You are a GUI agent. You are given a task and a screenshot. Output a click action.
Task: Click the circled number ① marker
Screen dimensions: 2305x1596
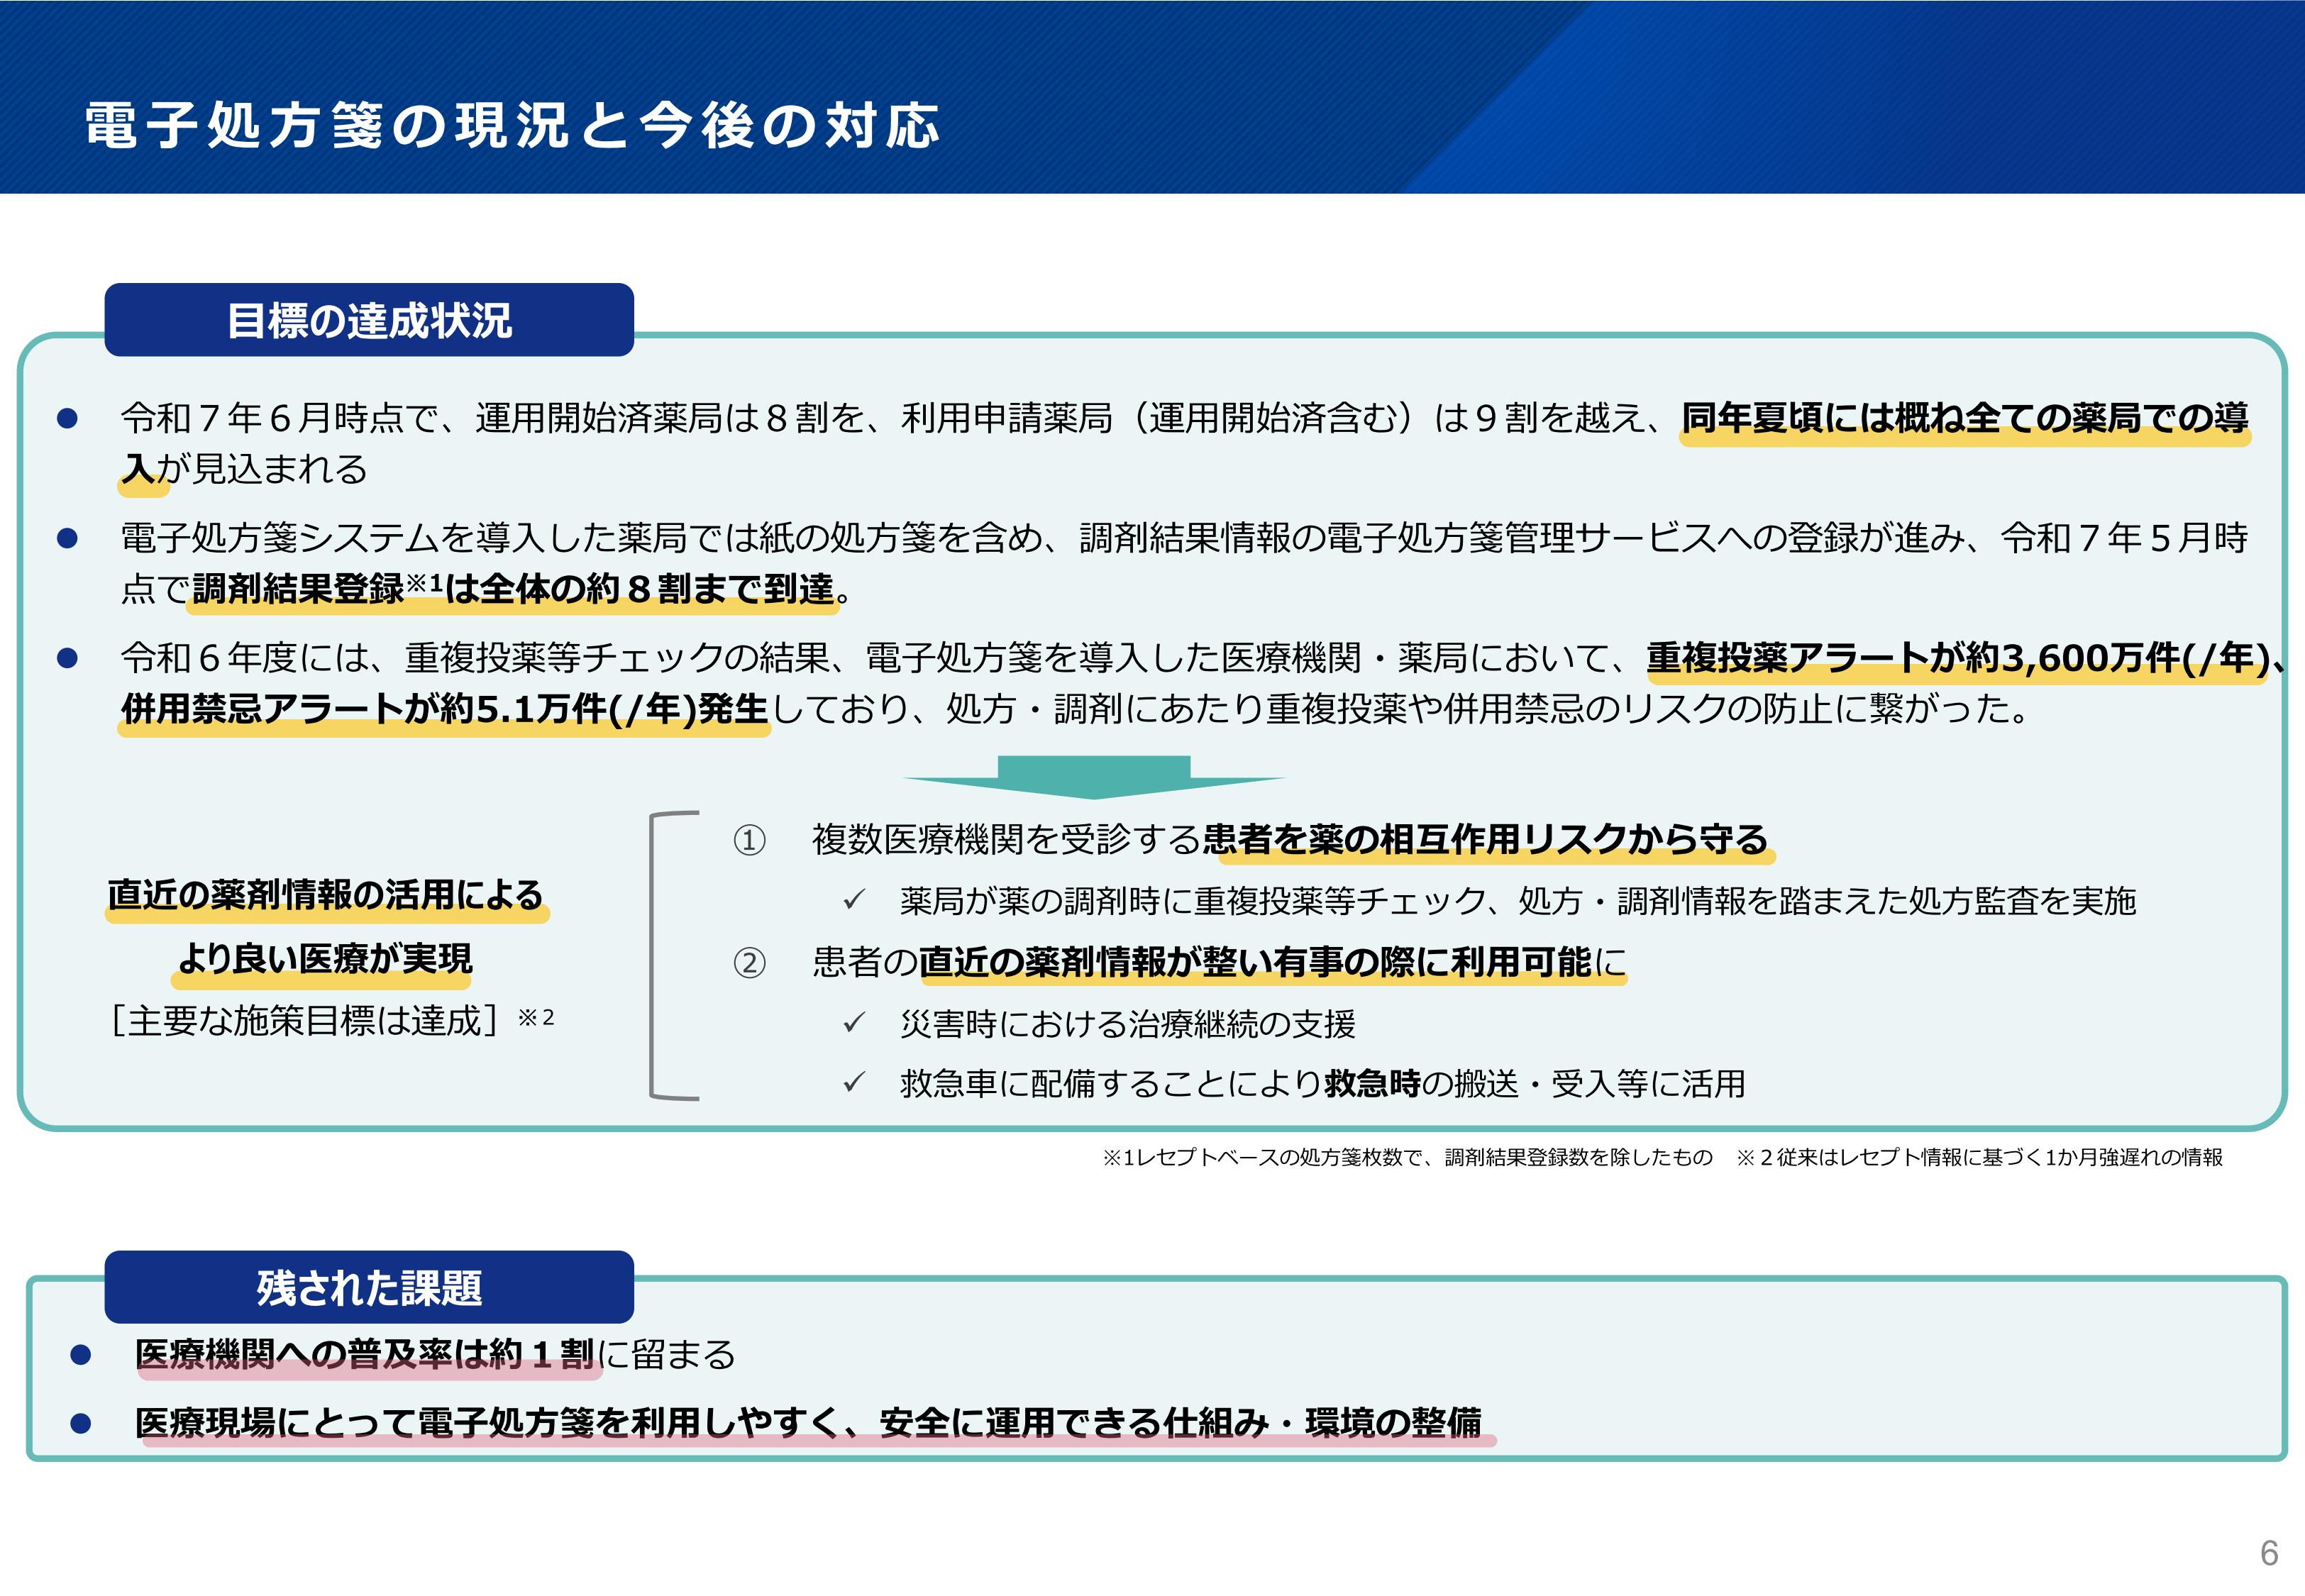(749, 840)
